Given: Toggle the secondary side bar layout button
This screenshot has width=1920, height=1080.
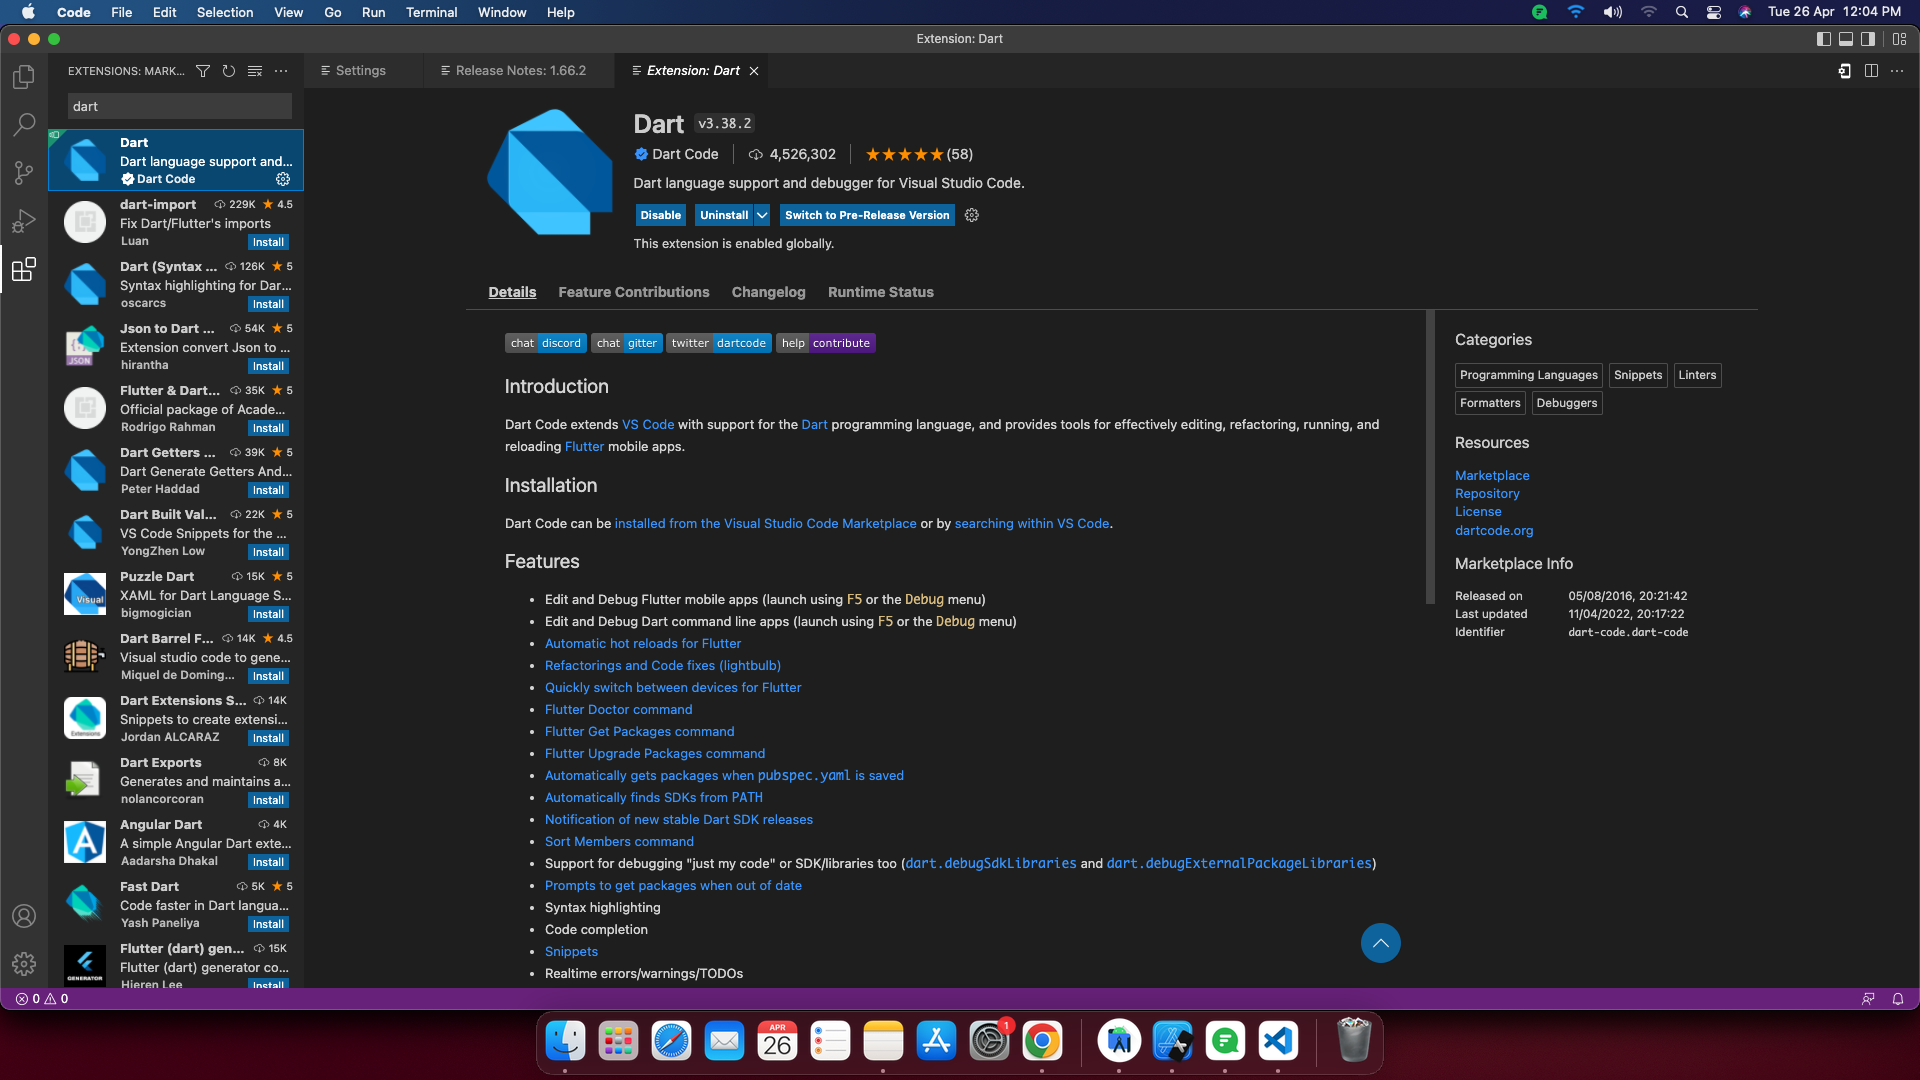Looking at the screenshot, I should tap(1868, 39).
